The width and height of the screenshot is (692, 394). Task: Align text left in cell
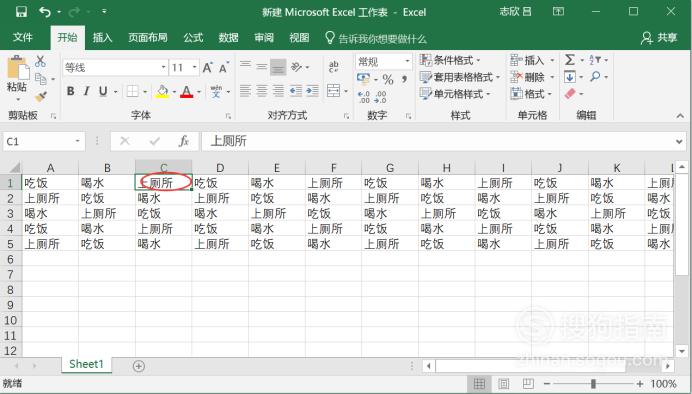tap(245, 91)
